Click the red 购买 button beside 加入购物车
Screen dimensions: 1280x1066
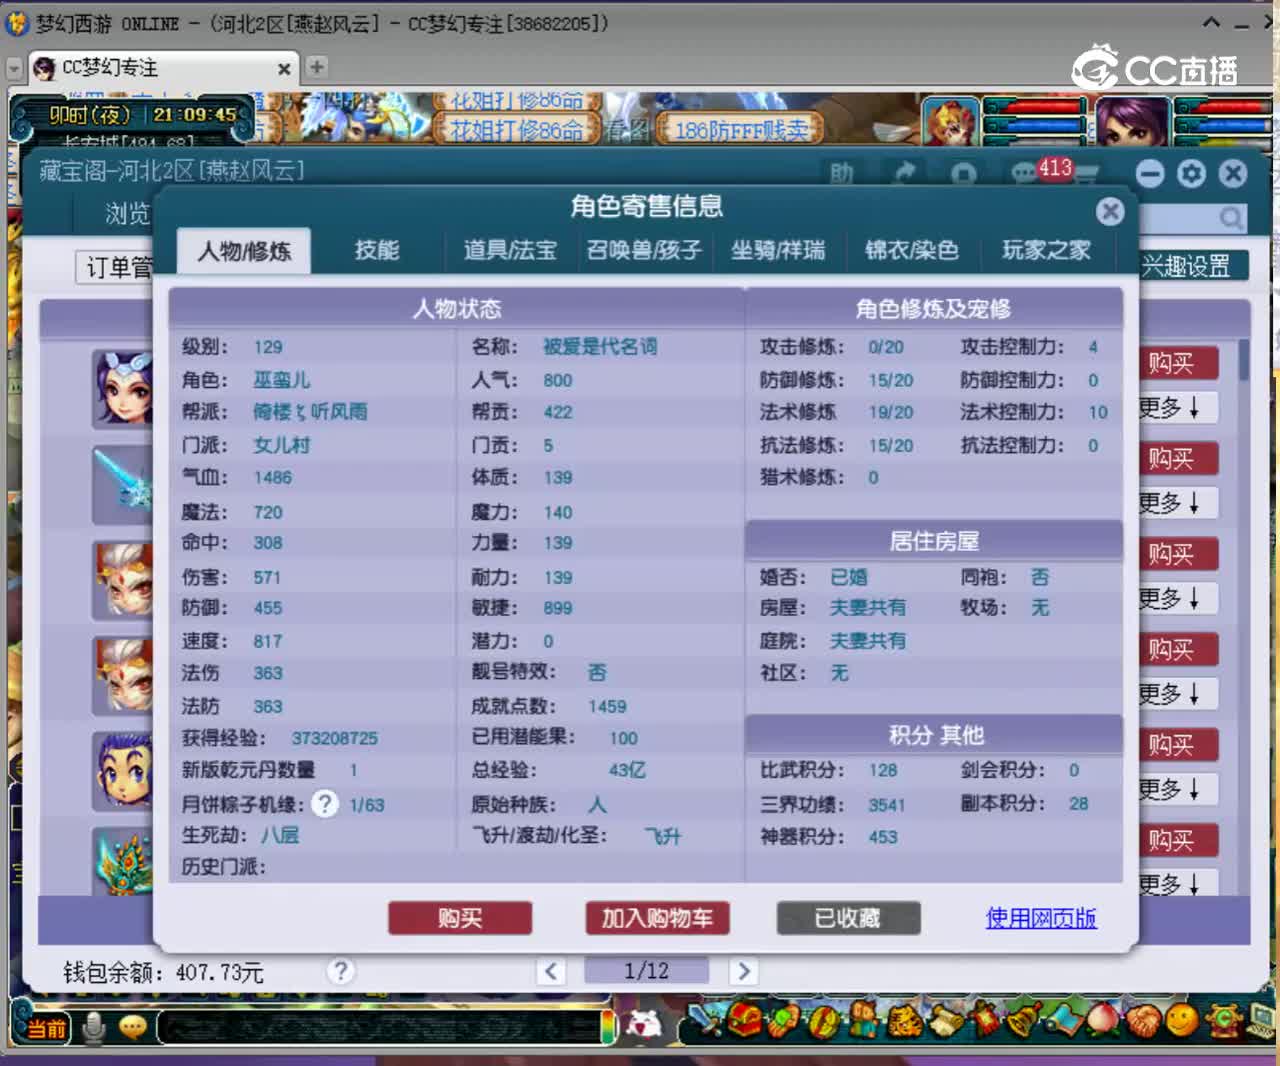click(x=460, y=918)
